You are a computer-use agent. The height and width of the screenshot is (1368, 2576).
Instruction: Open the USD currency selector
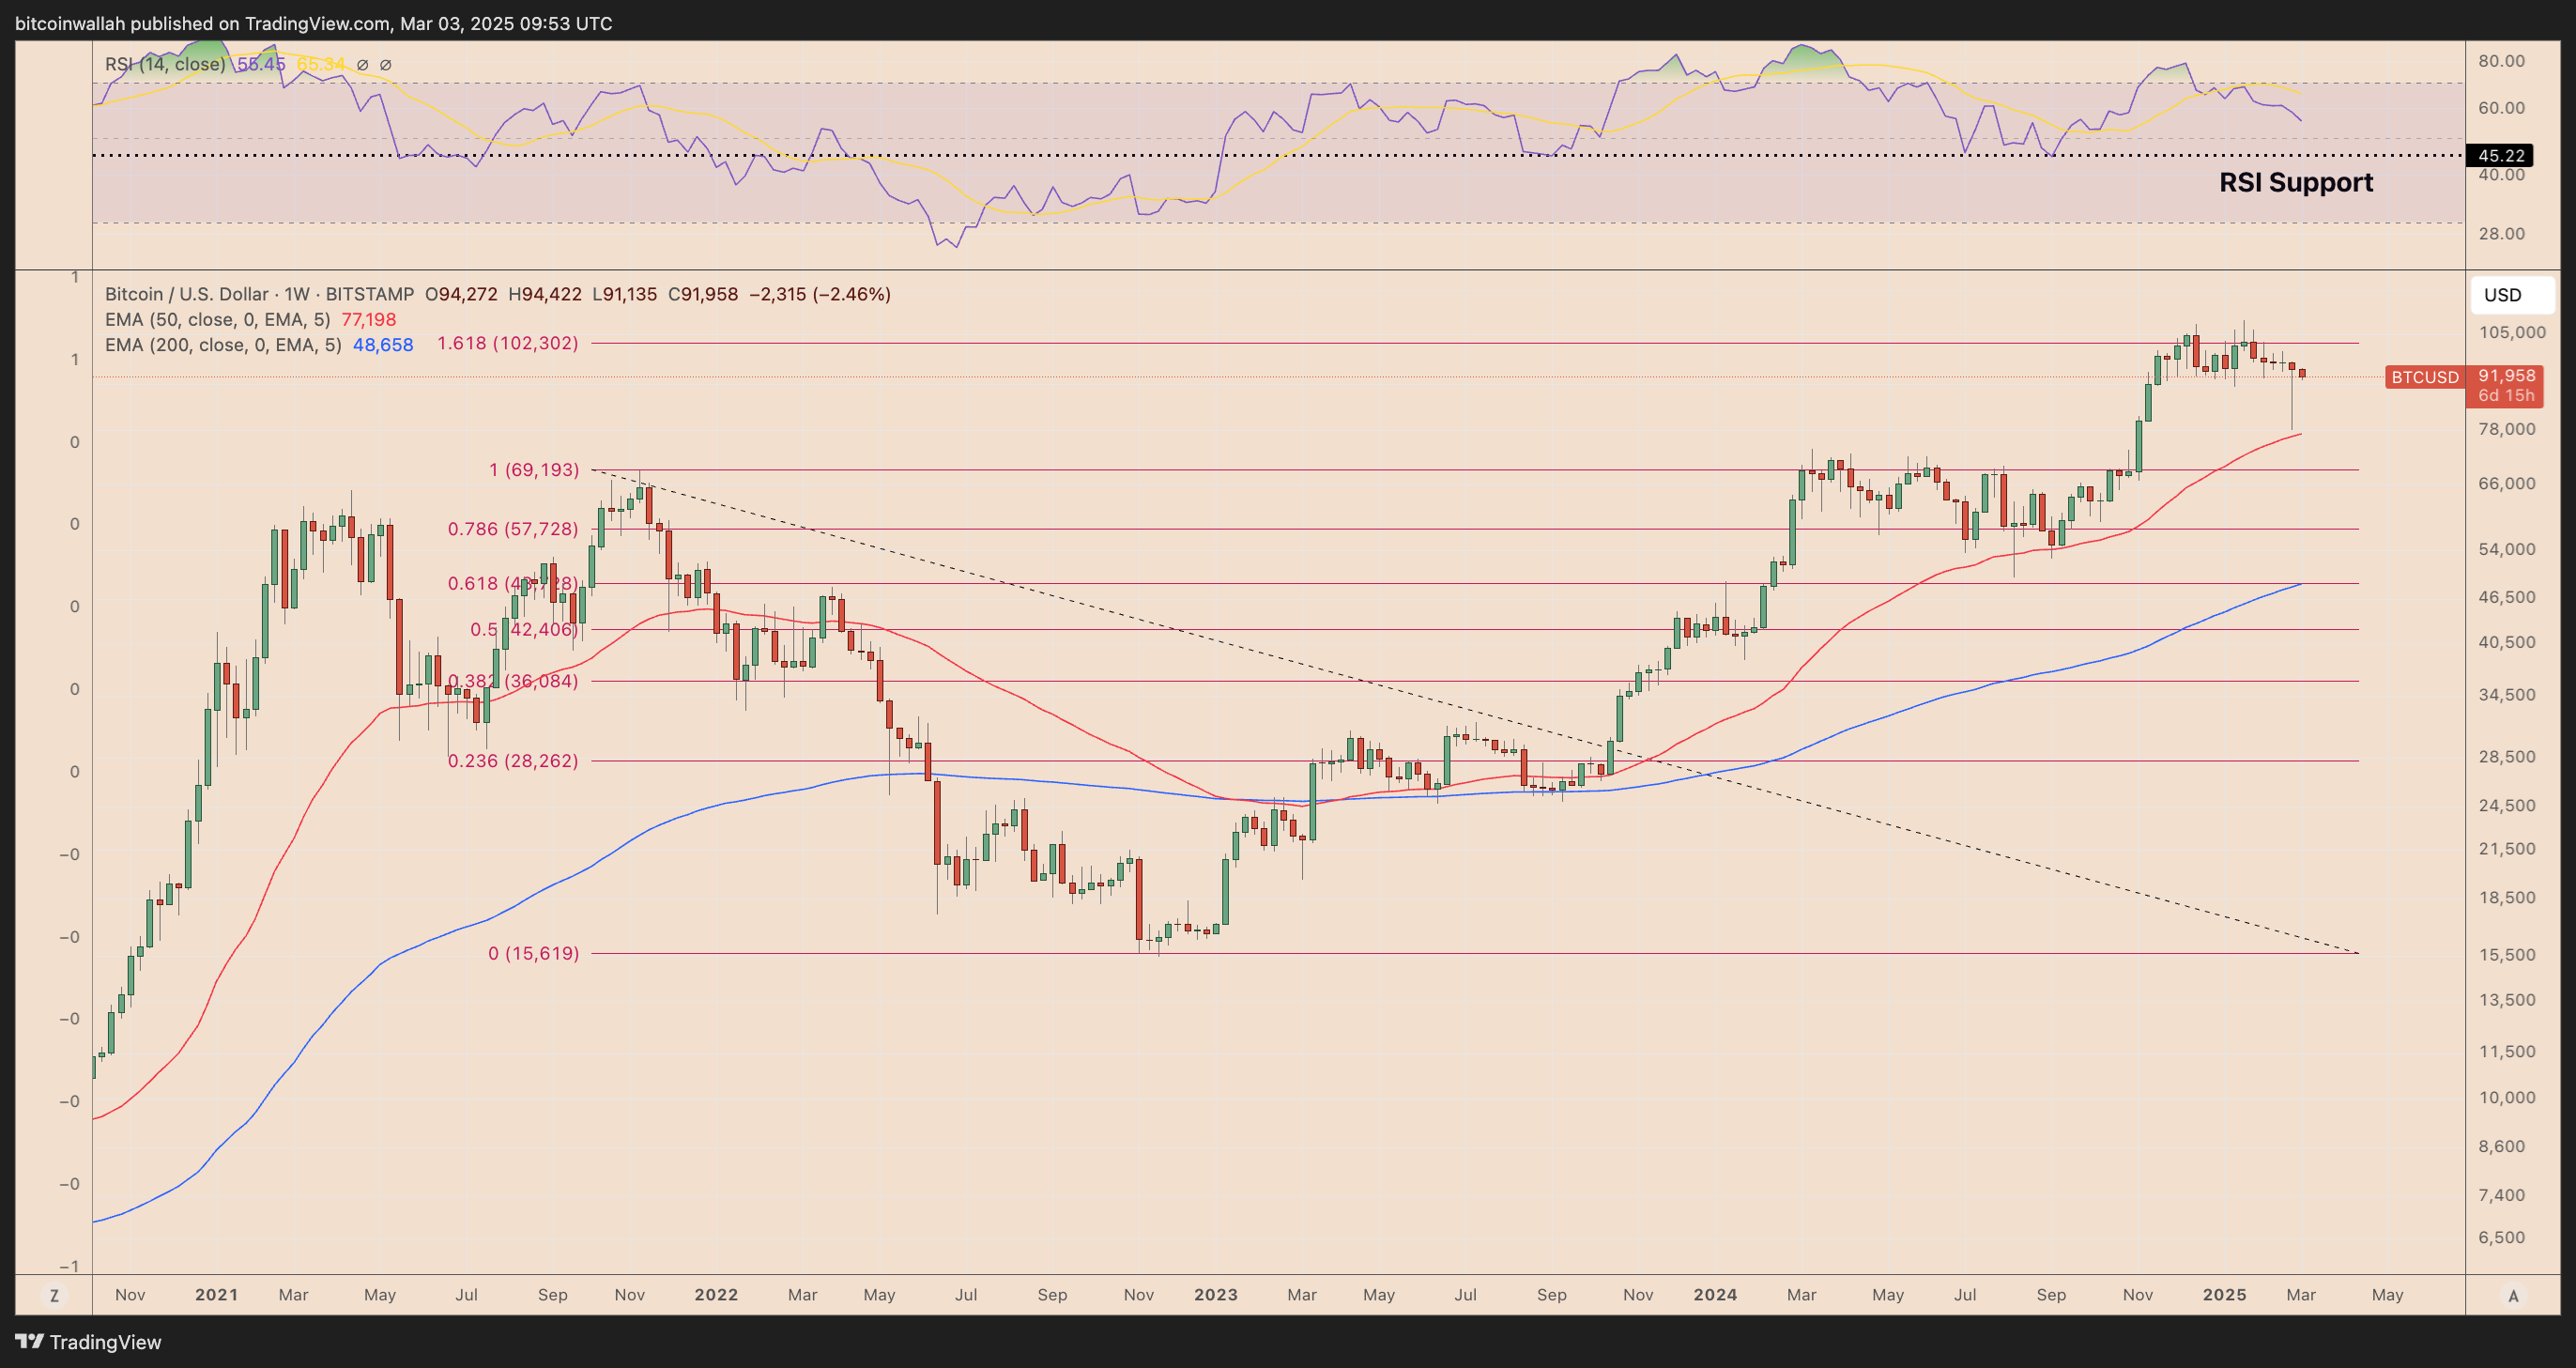(2512, 295)
